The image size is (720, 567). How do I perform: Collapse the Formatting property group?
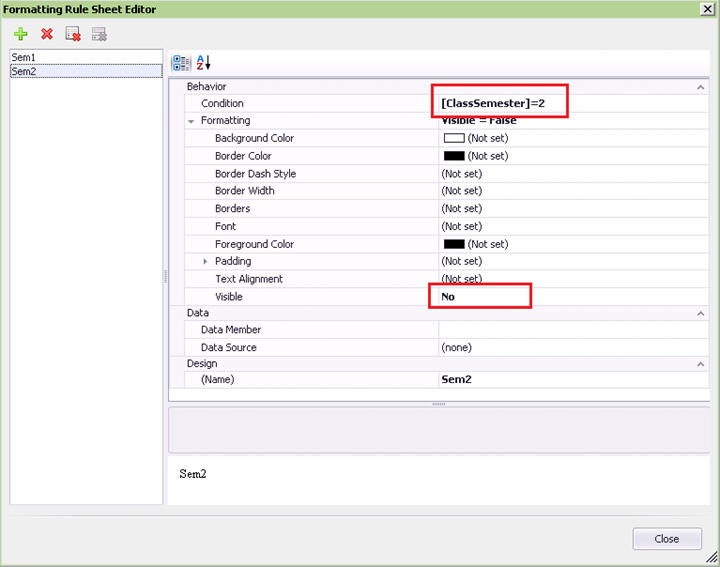[191, 121]
